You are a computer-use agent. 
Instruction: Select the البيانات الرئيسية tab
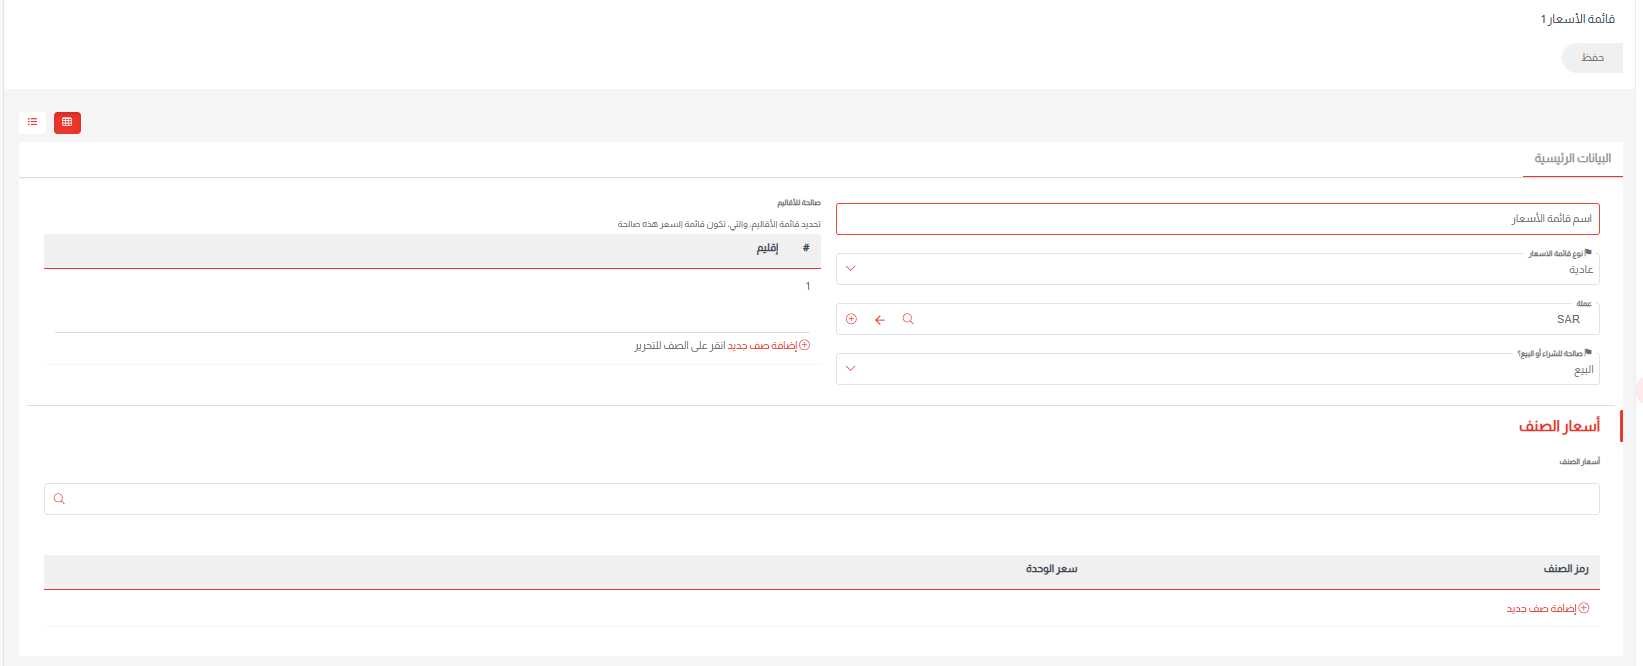click(x=1571, y=157)
